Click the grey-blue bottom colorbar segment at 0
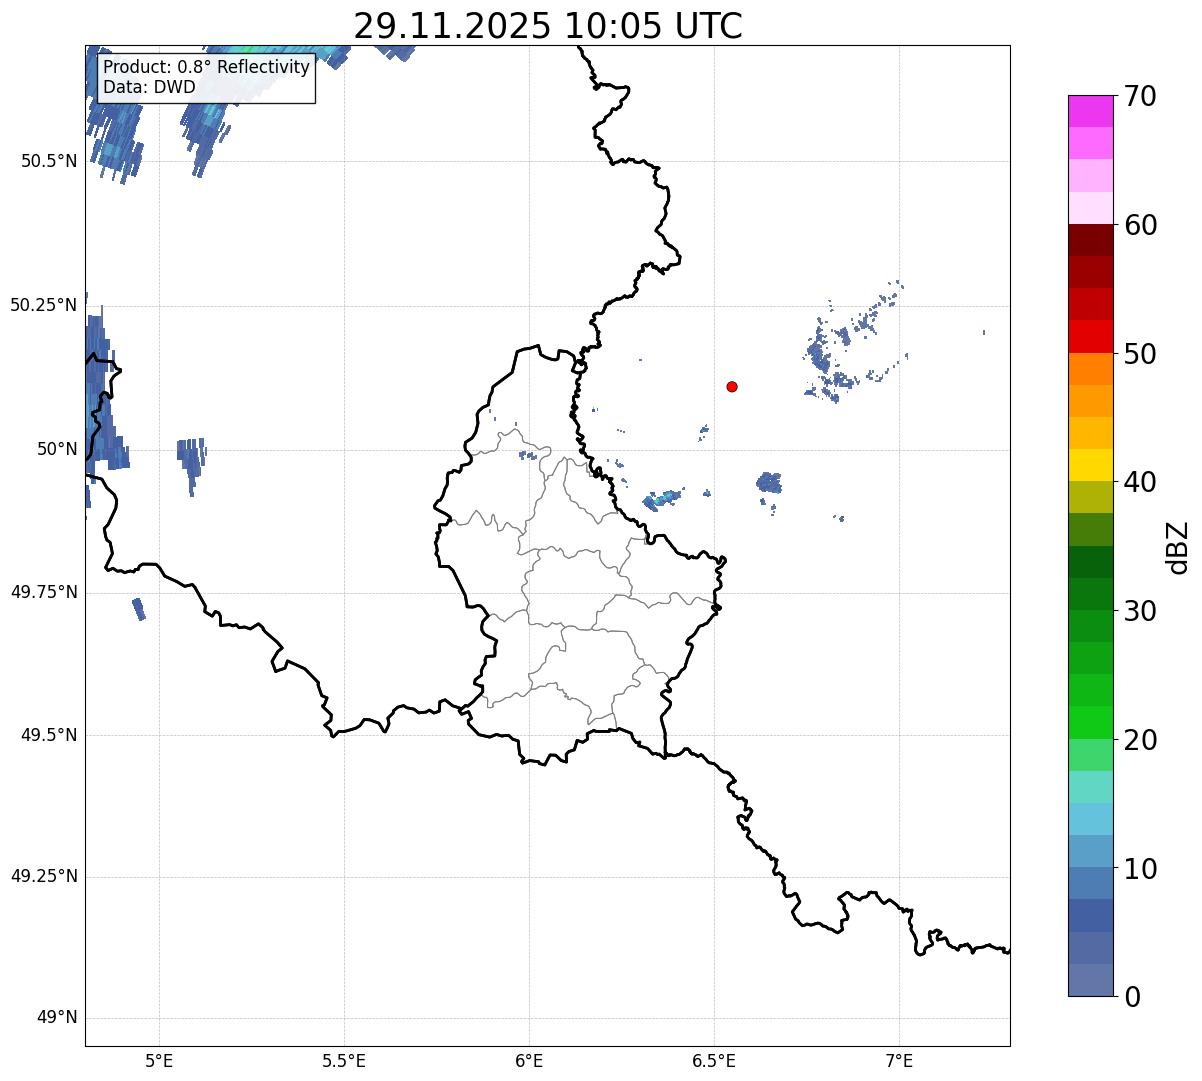Image resolution: width=1202 pixels, height=1081 pixels. point(1091,980)
